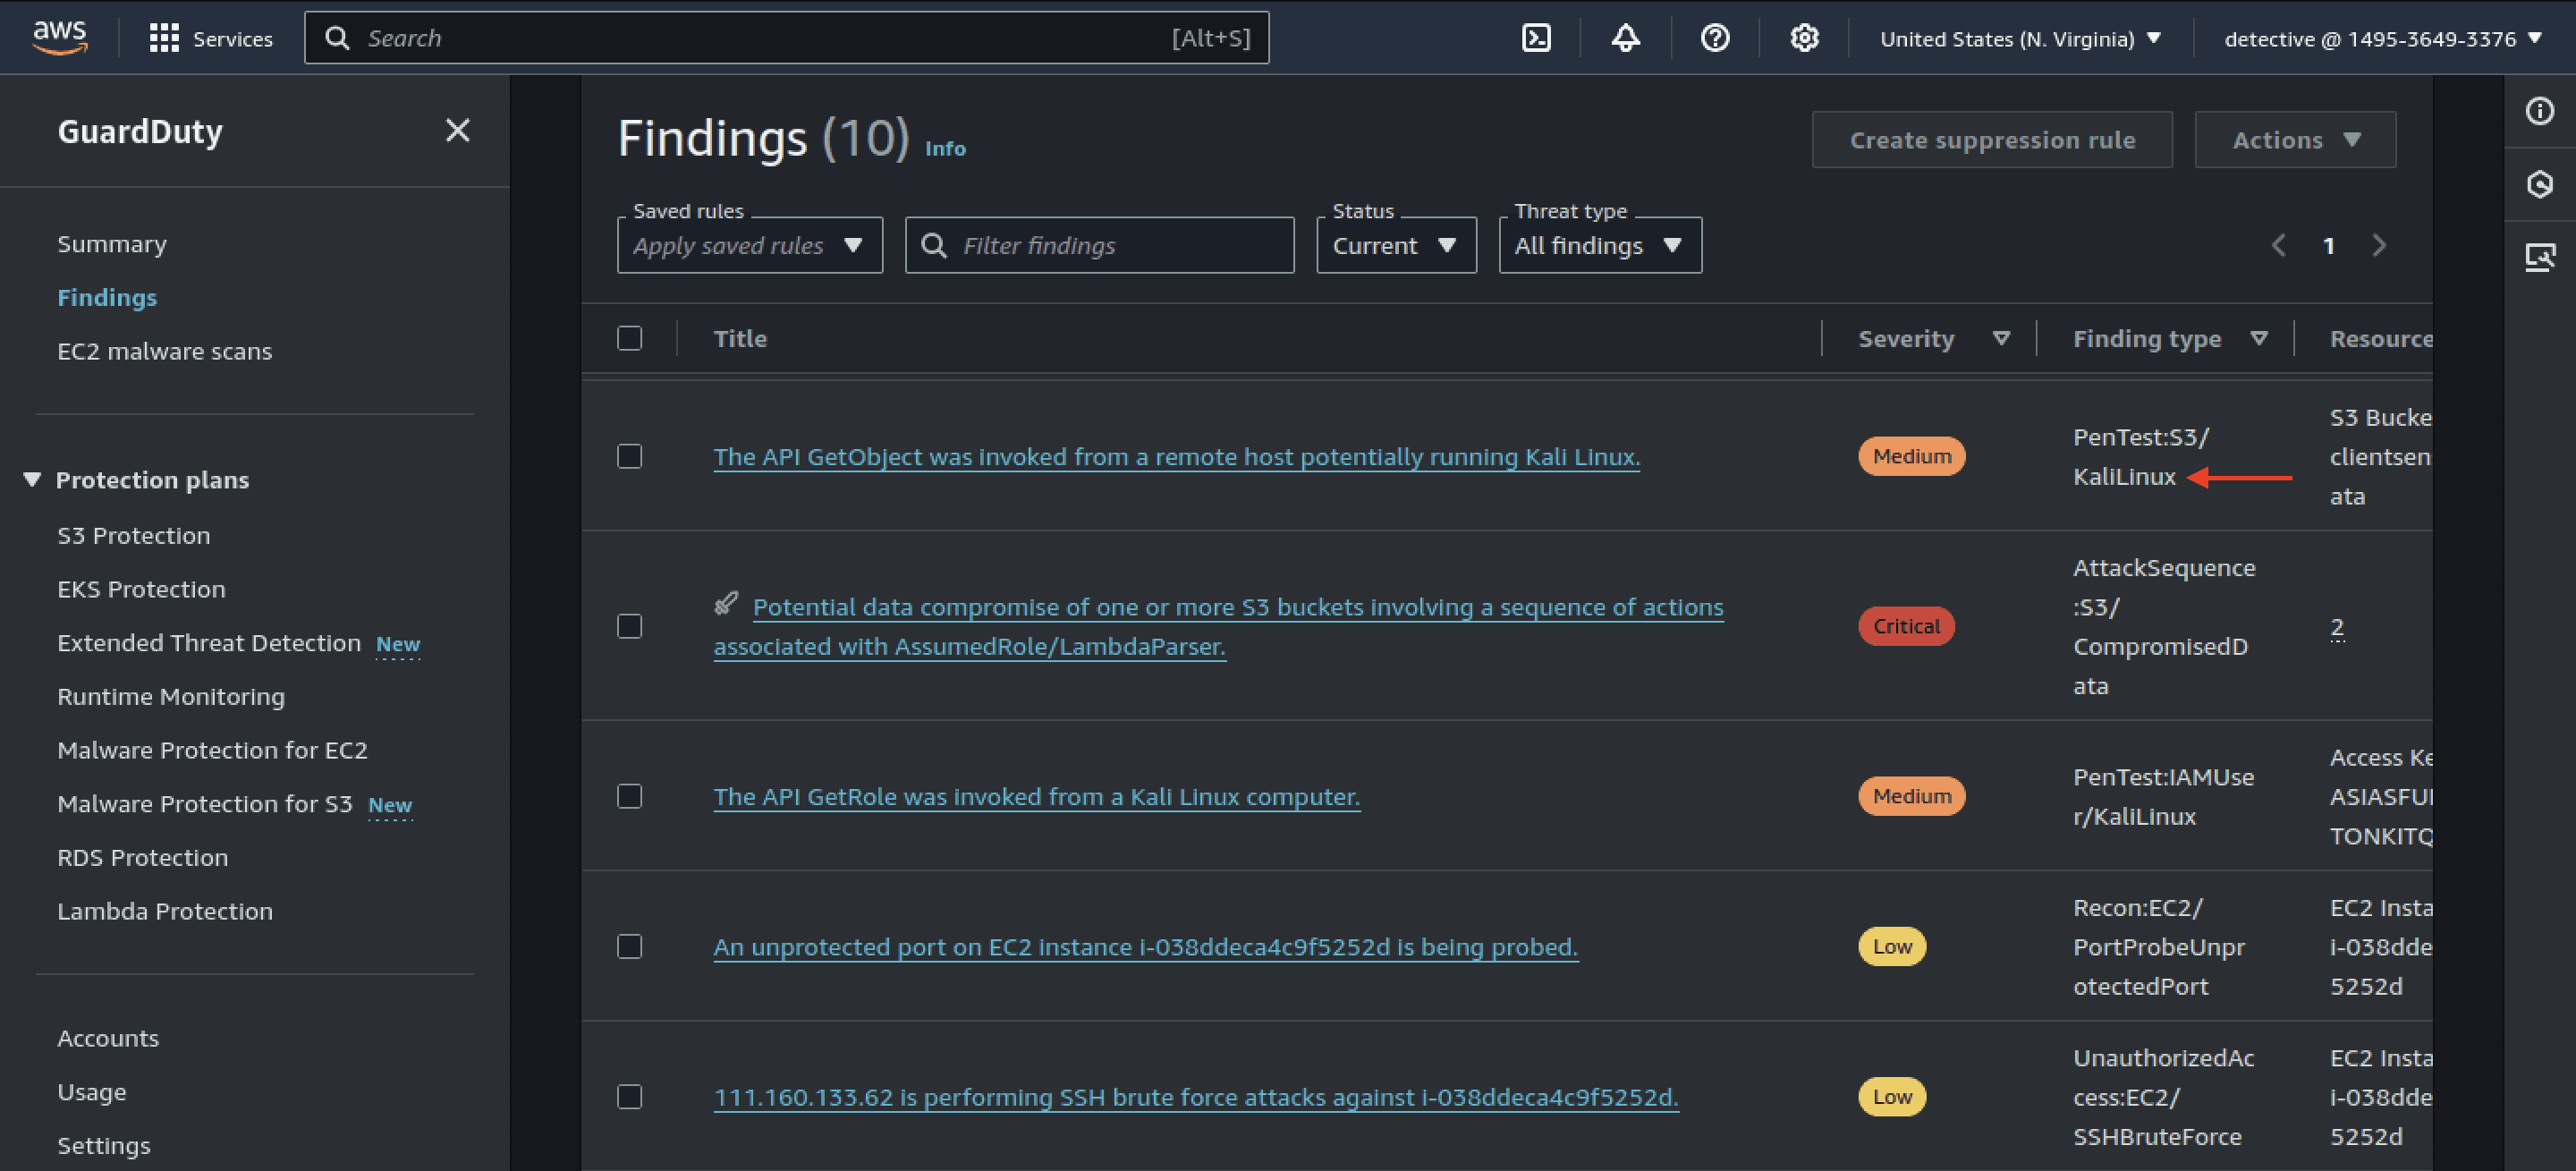Close the GuardDuty navigation panel
Viewport: 2576px width, 1171px height.
coord(458,131)
